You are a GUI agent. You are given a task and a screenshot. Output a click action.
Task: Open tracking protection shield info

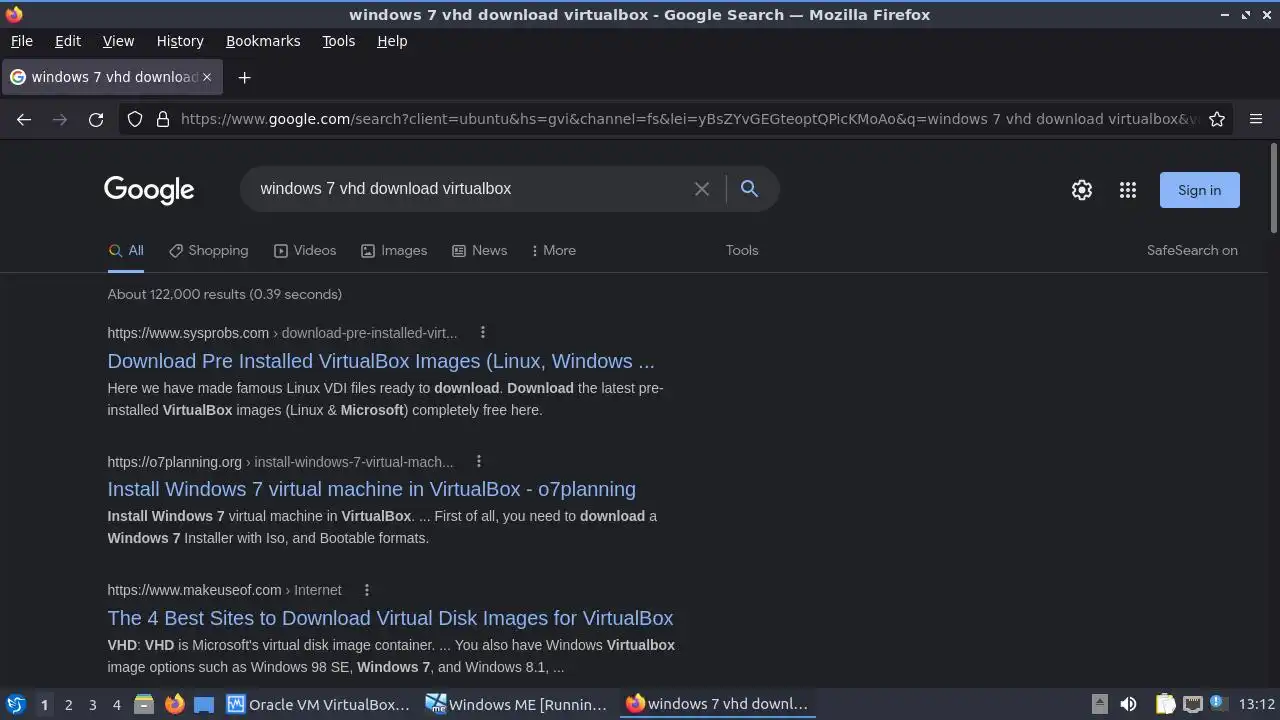coord(135,119)
